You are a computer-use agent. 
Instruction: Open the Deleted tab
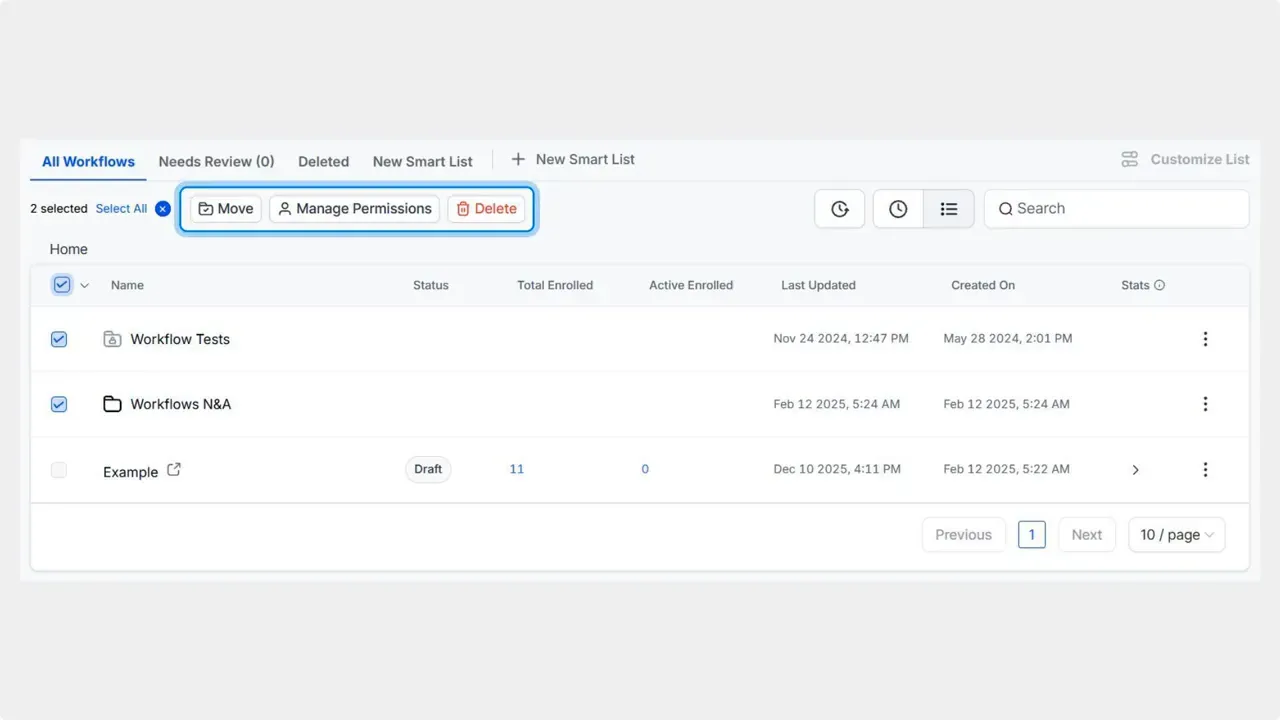[323, 161]
